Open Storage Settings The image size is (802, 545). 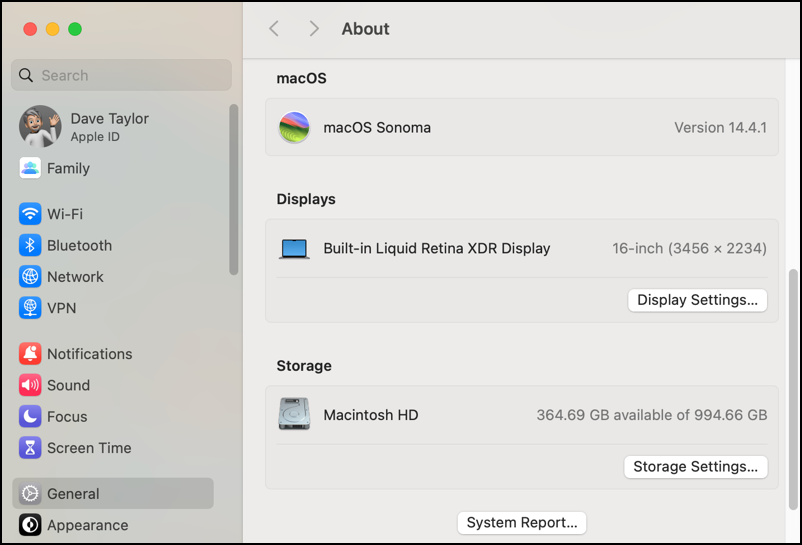[x=696, y=466]
